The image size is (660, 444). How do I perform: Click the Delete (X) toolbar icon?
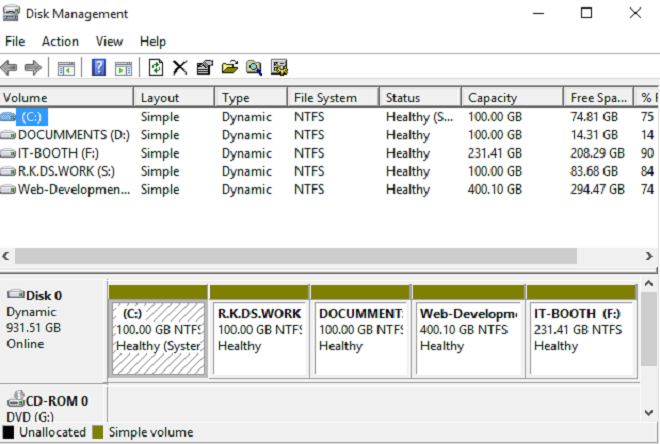tap(180, 68)
